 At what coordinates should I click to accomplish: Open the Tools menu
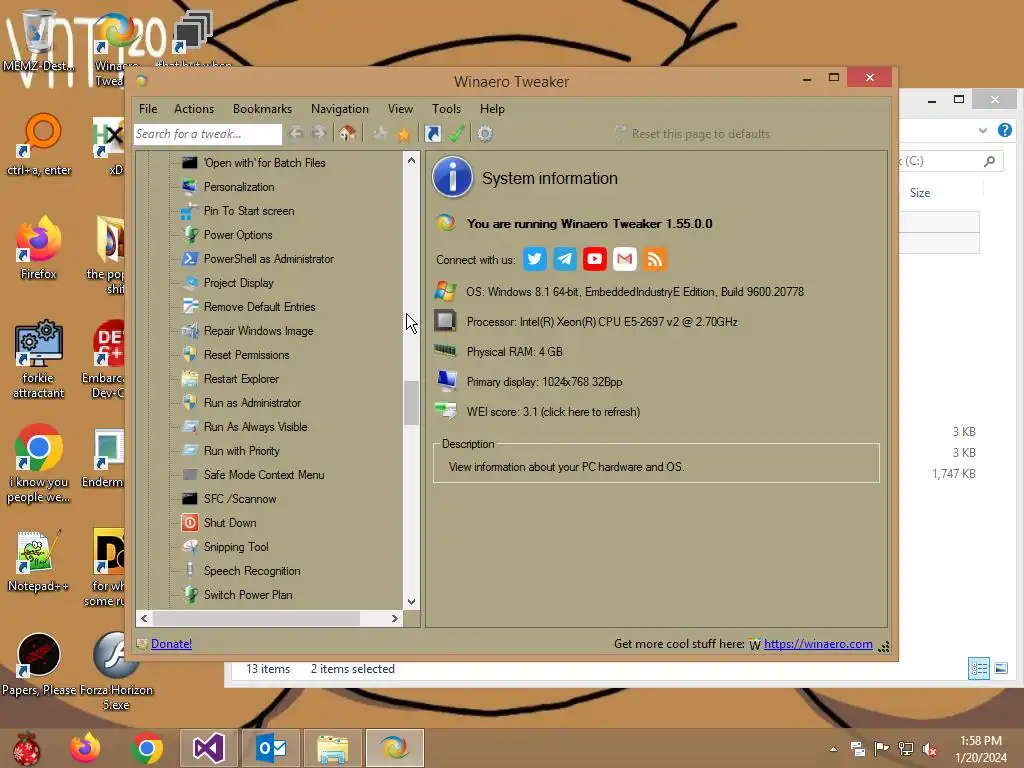point(447,109)
